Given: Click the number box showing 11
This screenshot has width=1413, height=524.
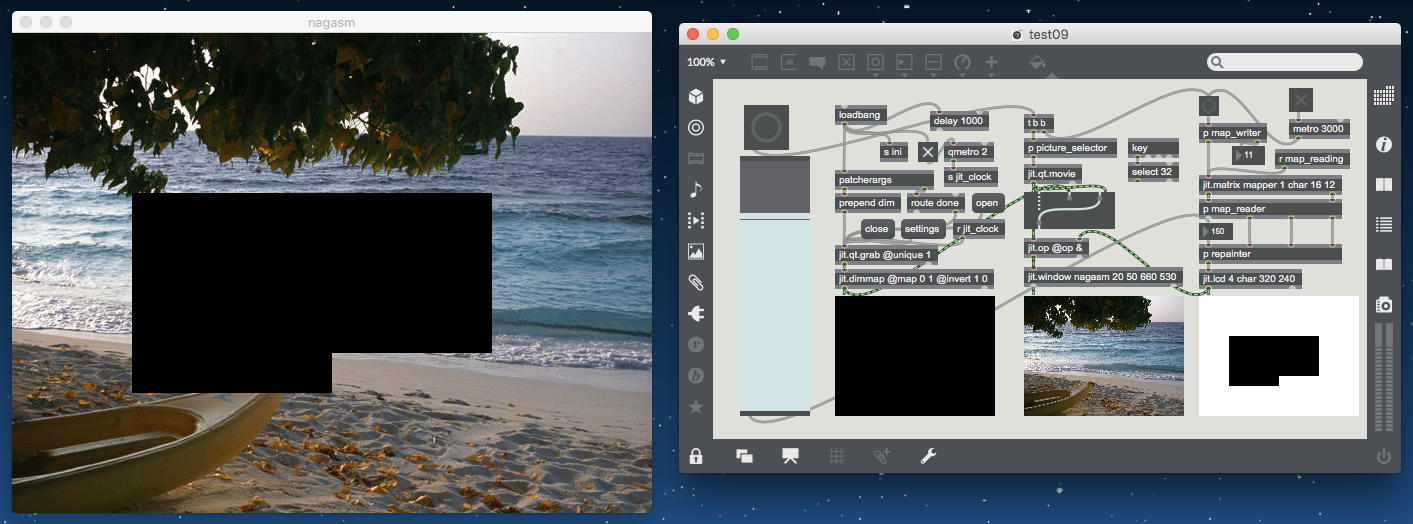Looking at the screenshot, I should click(x=1249, y=155).
